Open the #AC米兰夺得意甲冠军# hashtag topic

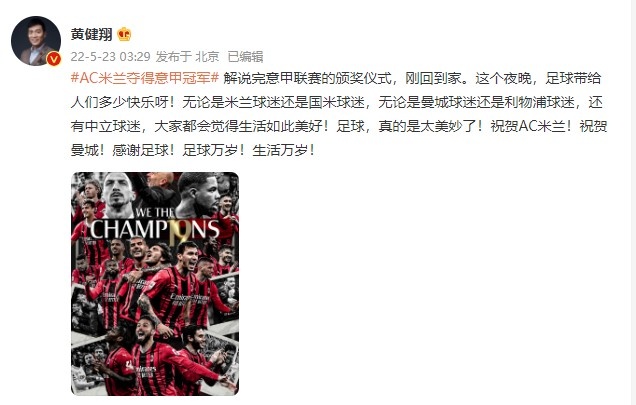point(145,78)
